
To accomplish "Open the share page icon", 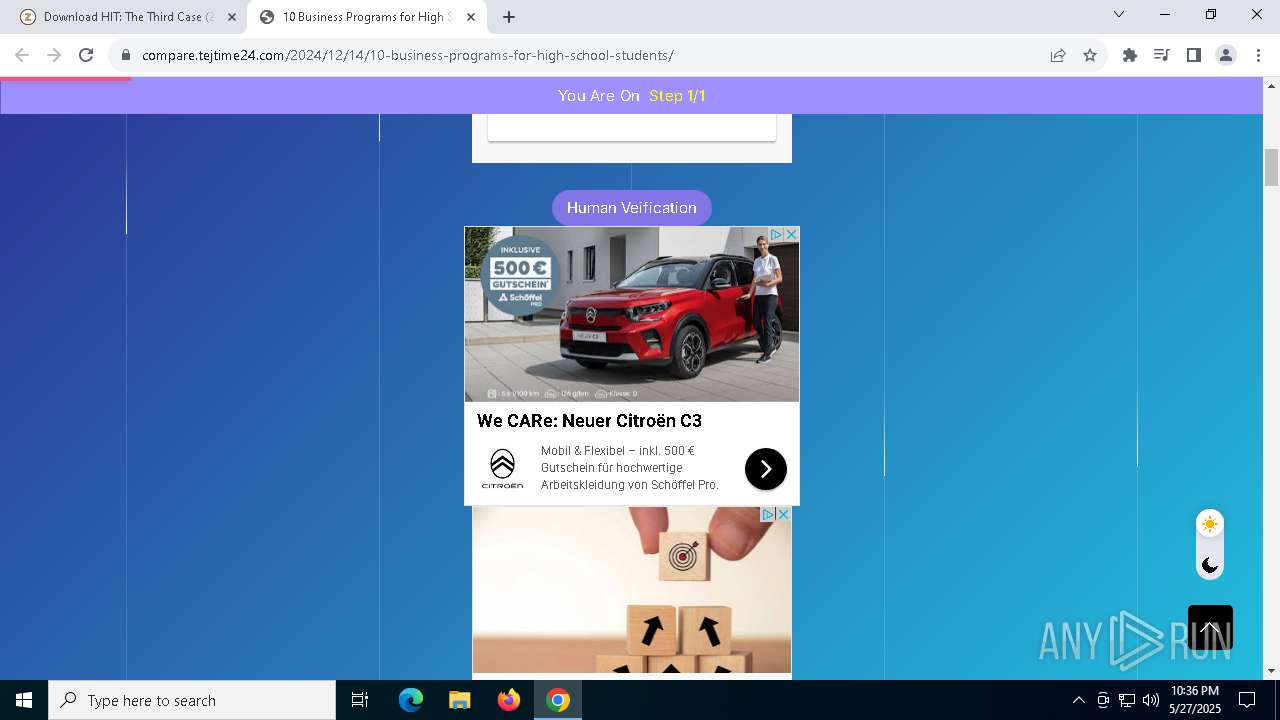I will [1058, 55].
